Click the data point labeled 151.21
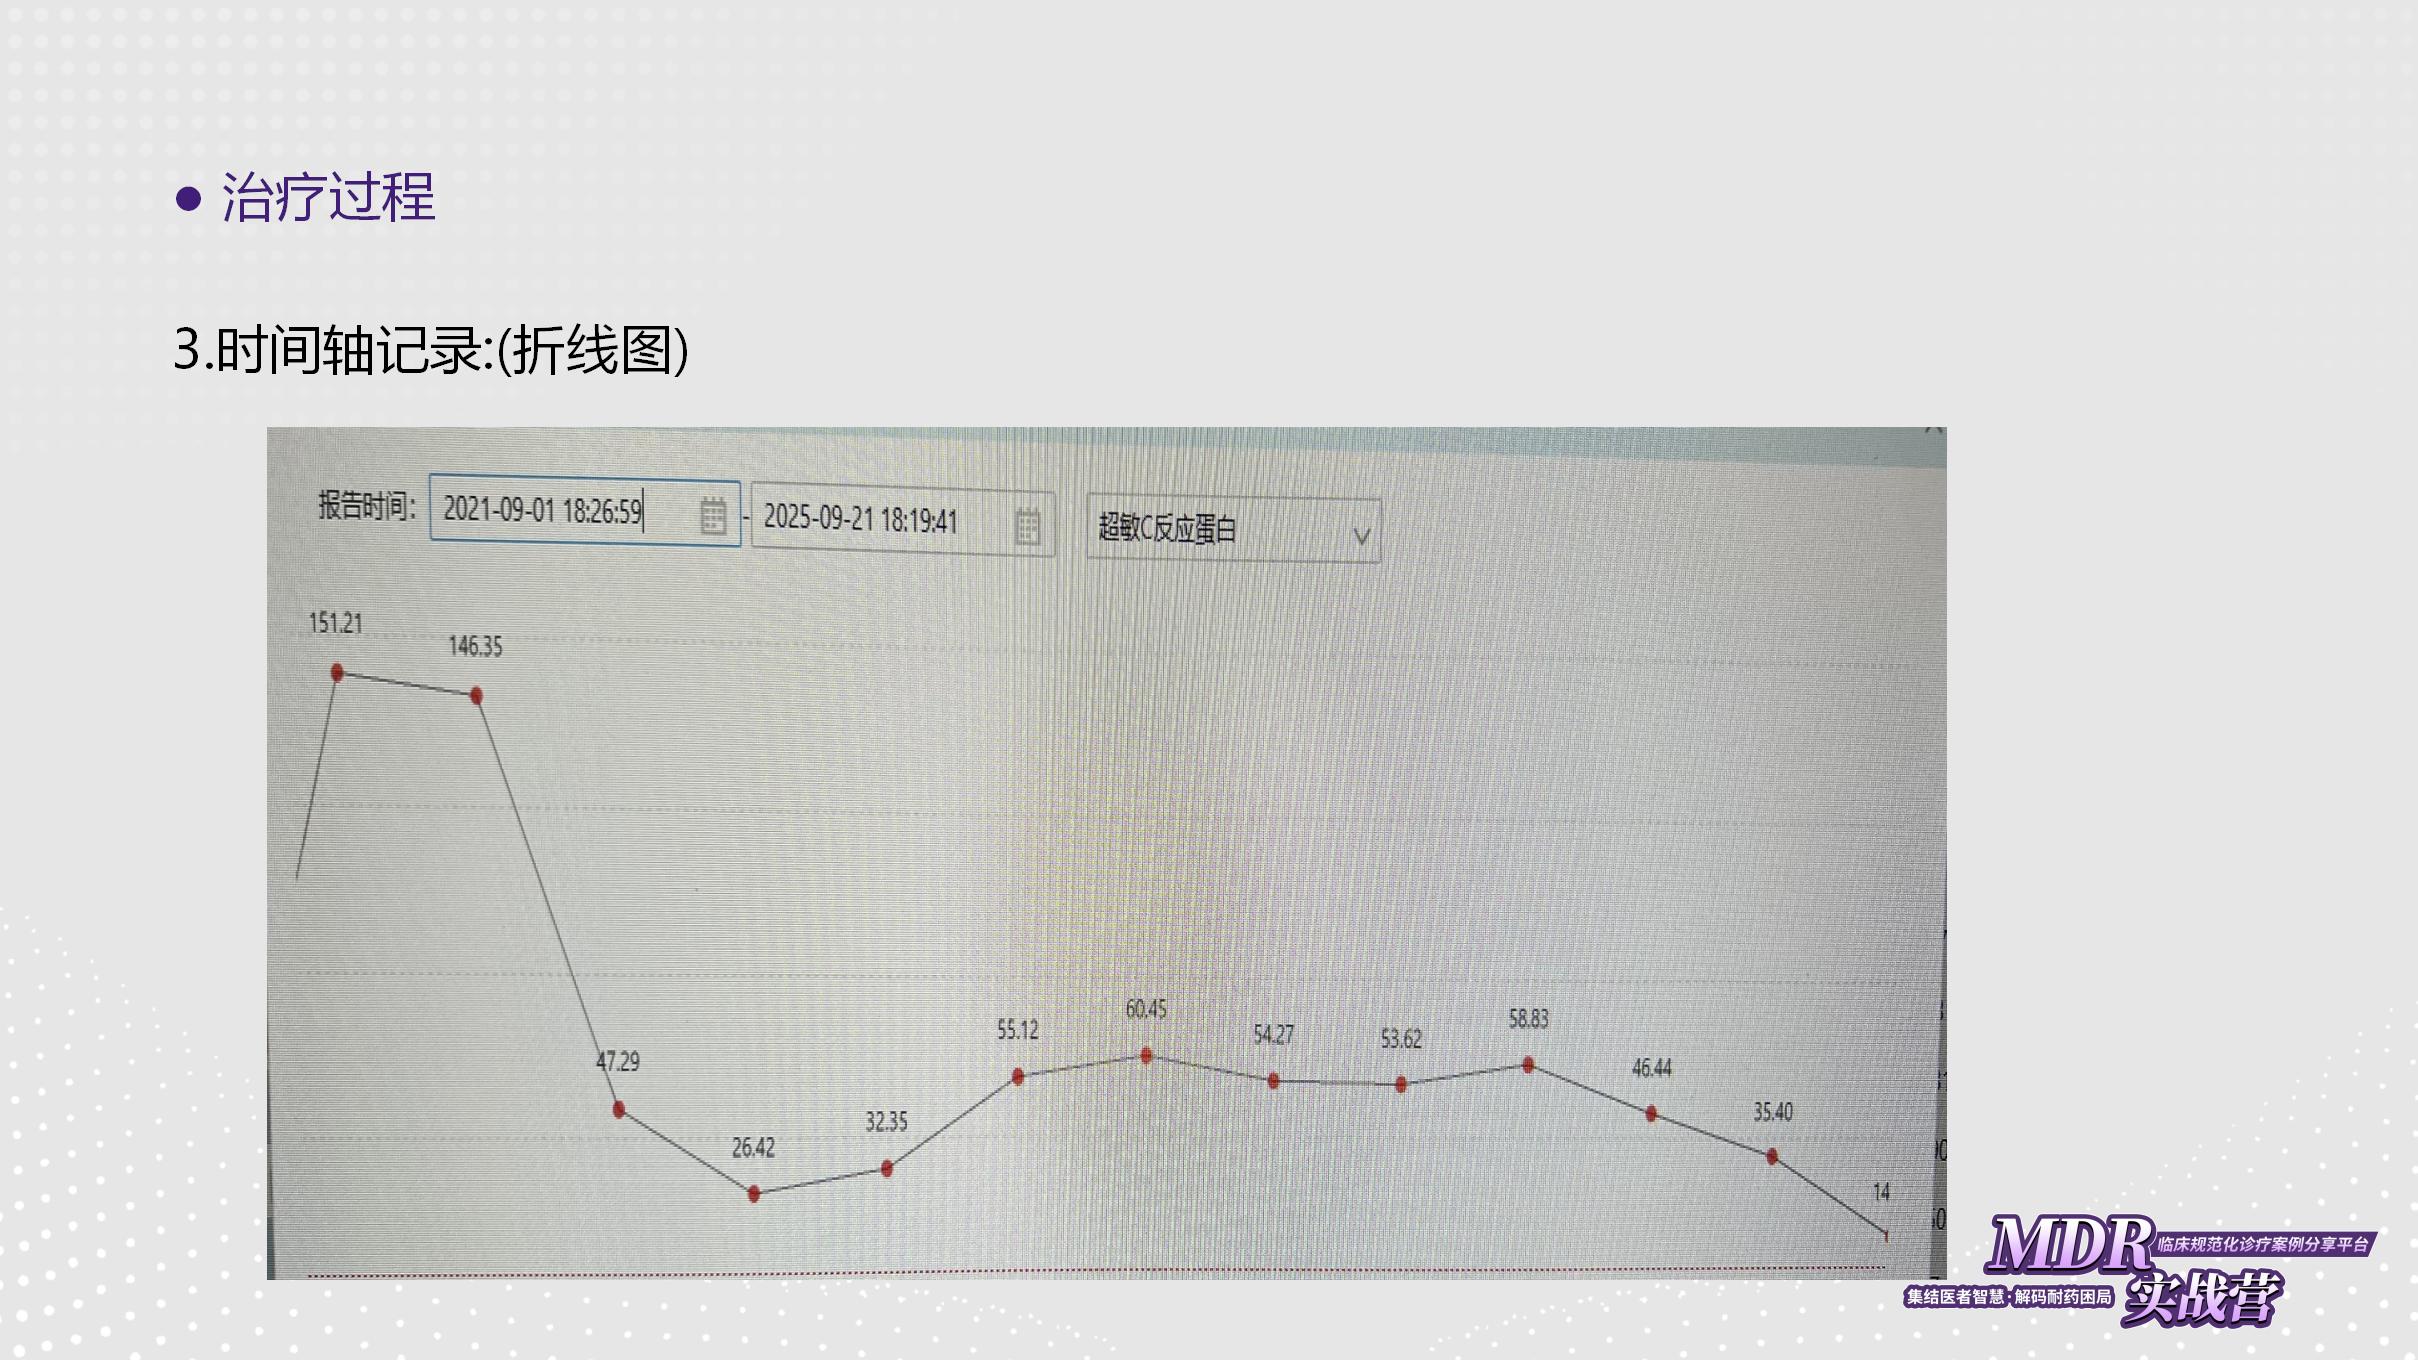Screen dimensions: 2418x1360 pos(337,673)
